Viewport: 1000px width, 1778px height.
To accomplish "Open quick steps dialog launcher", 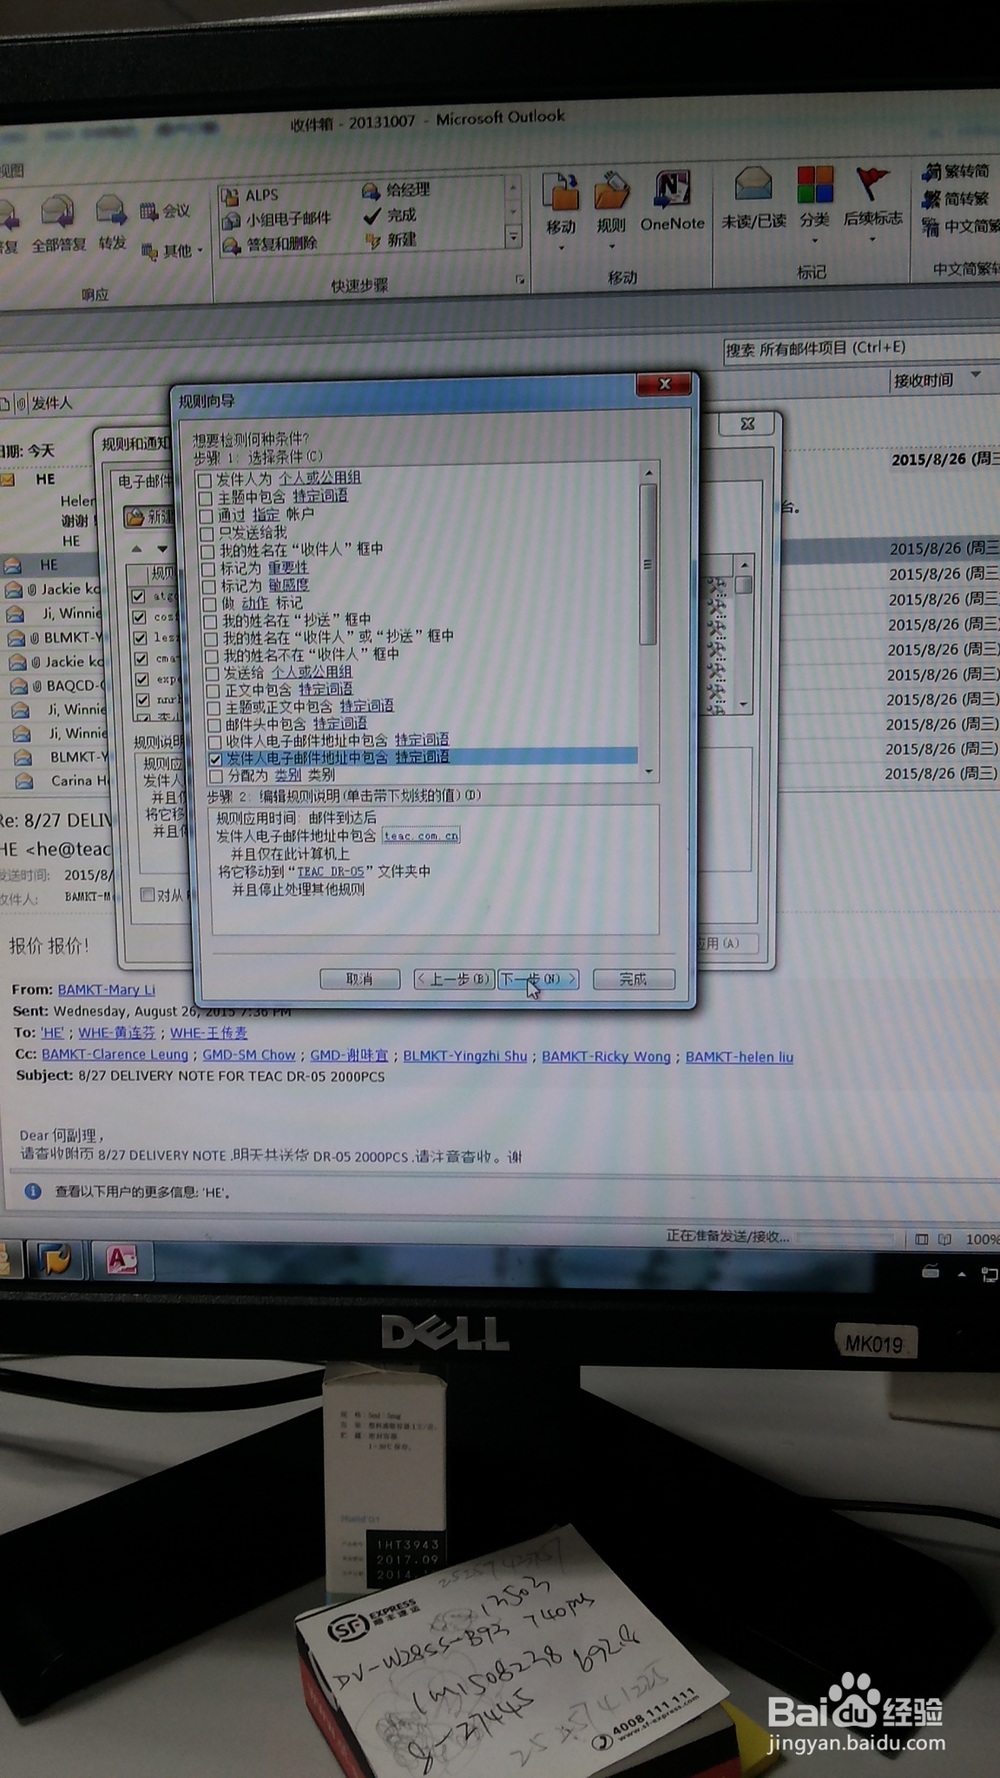I will [520, 280].
